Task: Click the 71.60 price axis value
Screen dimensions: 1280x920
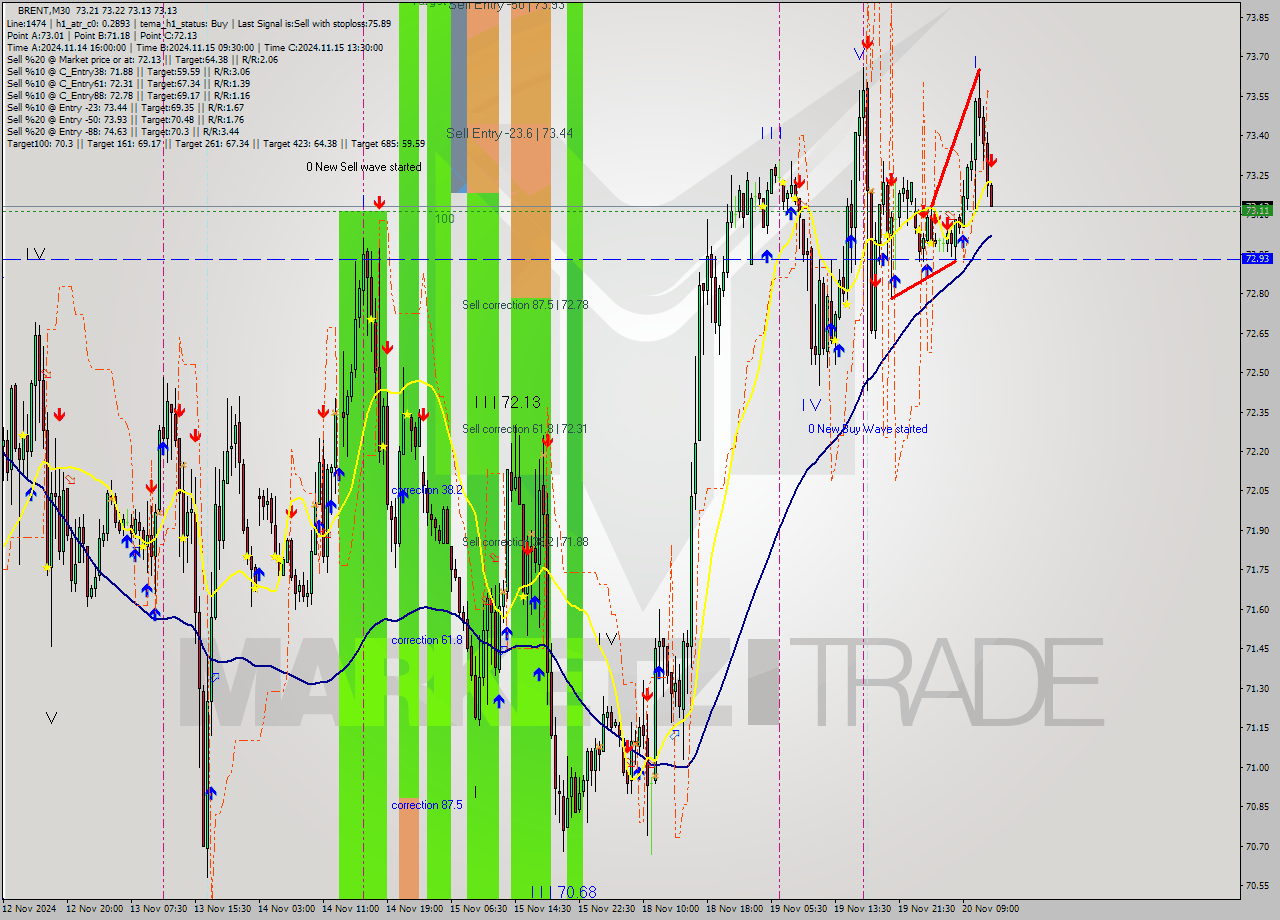Action: click(1257, 610)
